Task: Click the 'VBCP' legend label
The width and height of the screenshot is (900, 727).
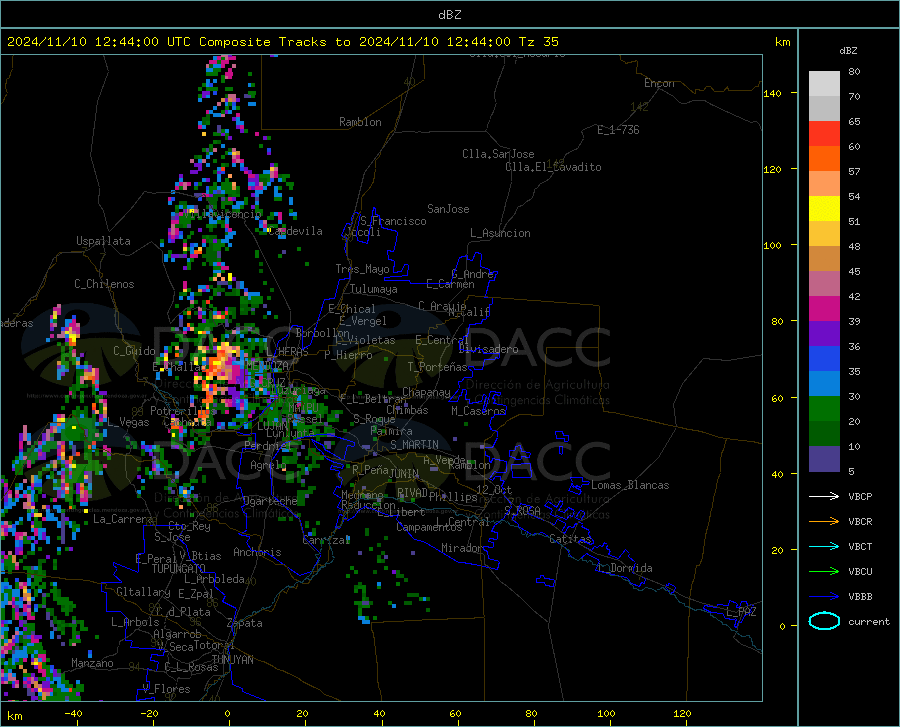Action: pos(860,496)
